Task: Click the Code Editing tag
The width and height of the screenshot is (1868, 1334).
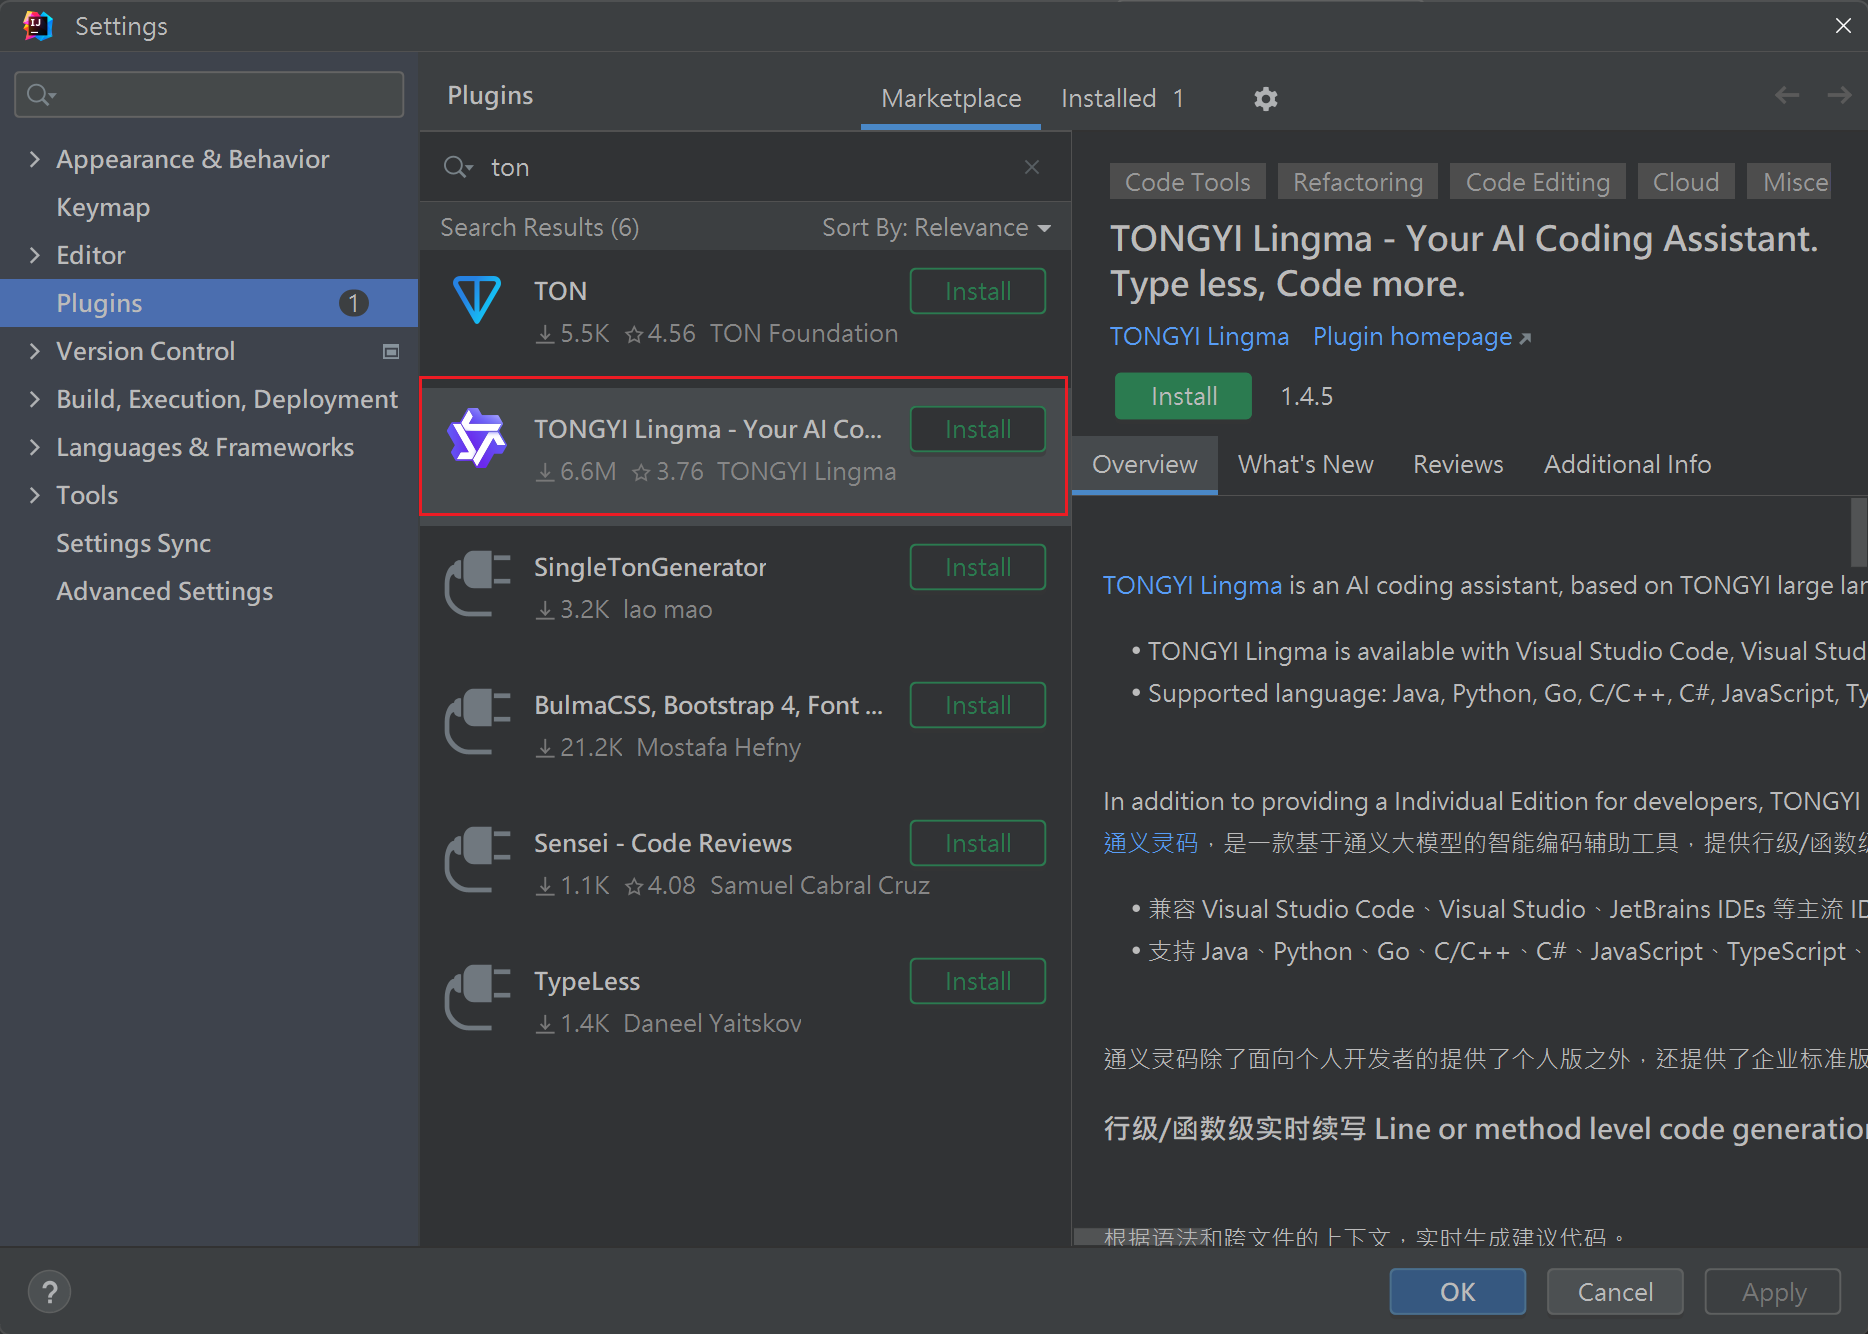Action: coord(1537,182)
